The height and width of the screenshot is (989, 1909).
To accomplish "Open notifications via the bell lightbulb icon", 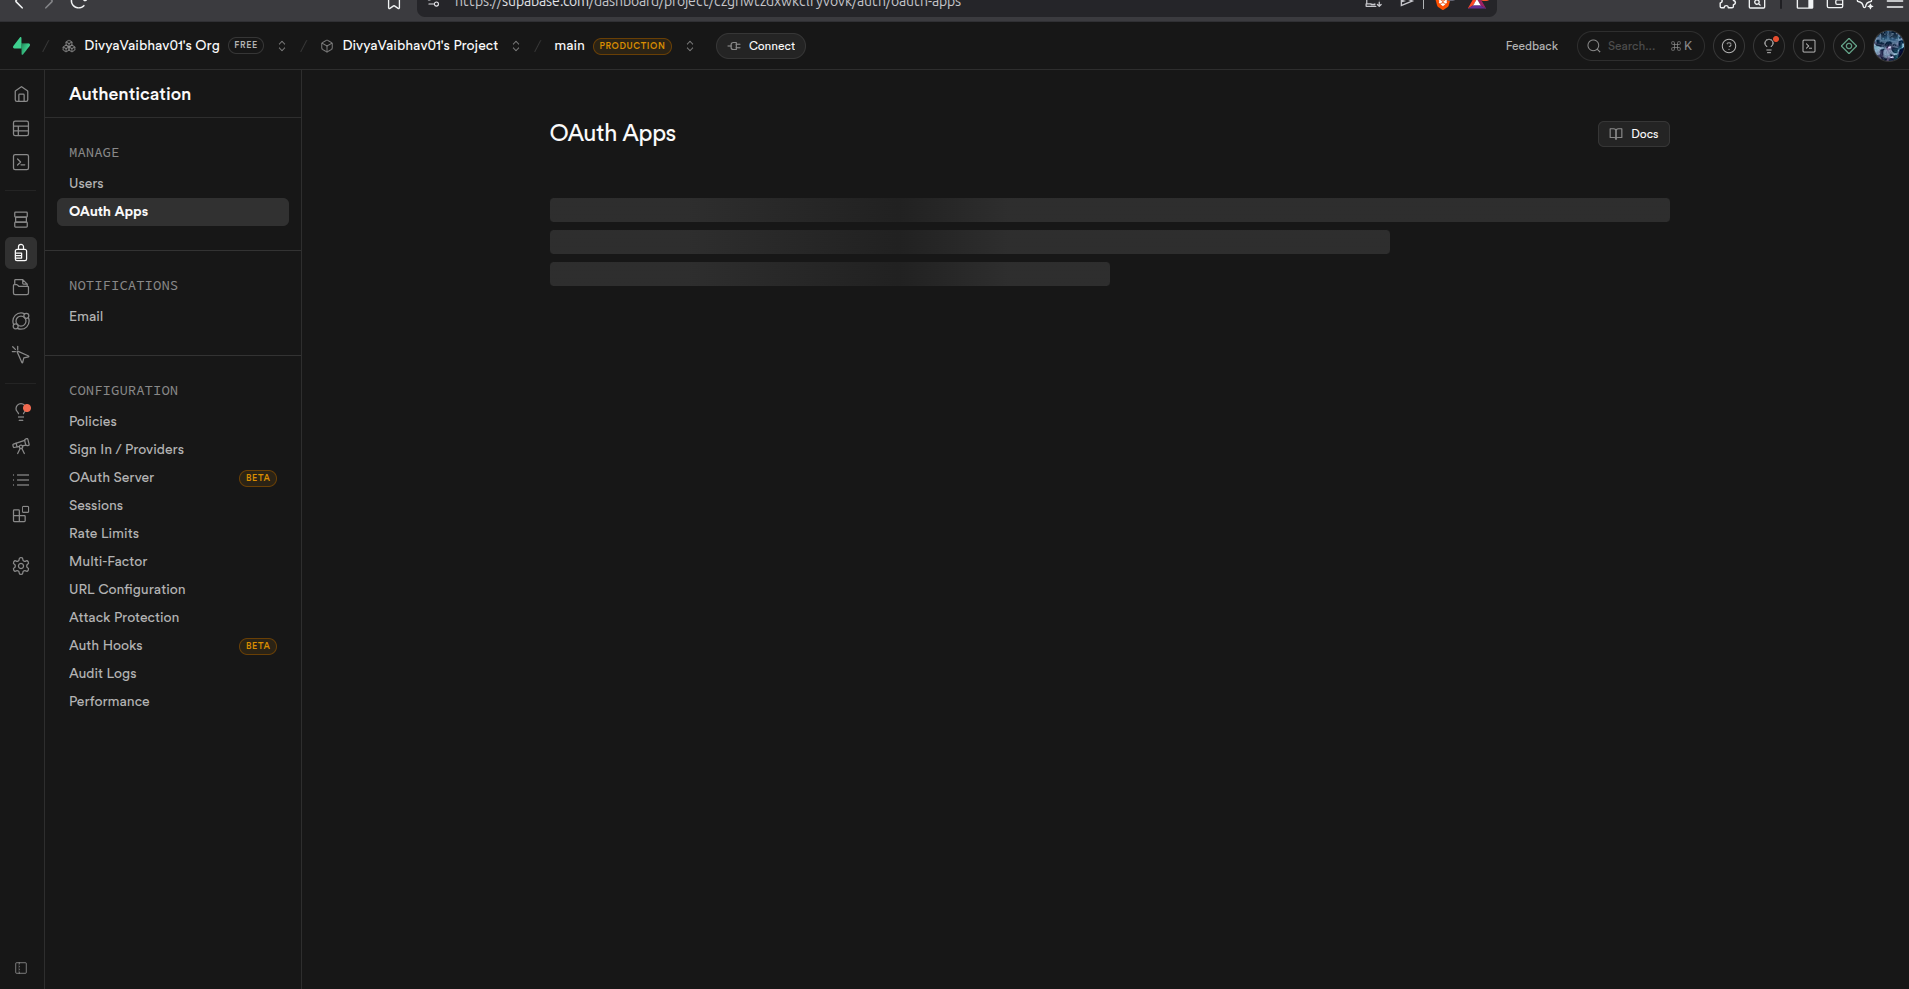I will tap(1769, 45).
